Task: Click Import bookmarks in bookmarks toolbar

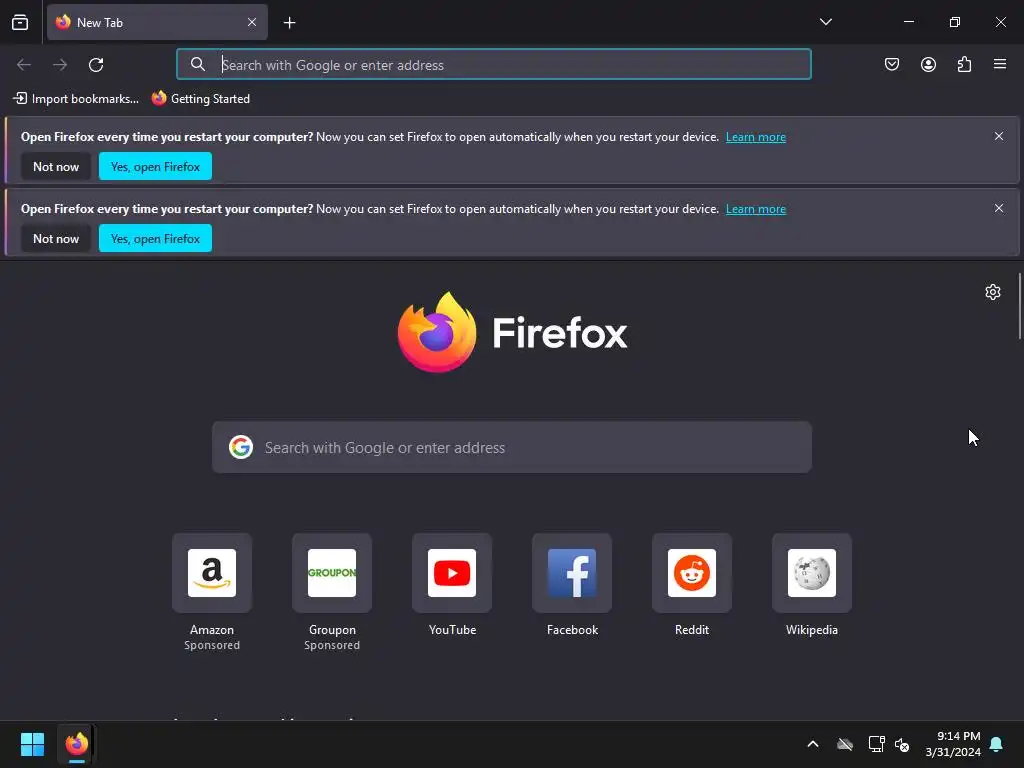Action: pyautogui.click(x=76, y=99)
